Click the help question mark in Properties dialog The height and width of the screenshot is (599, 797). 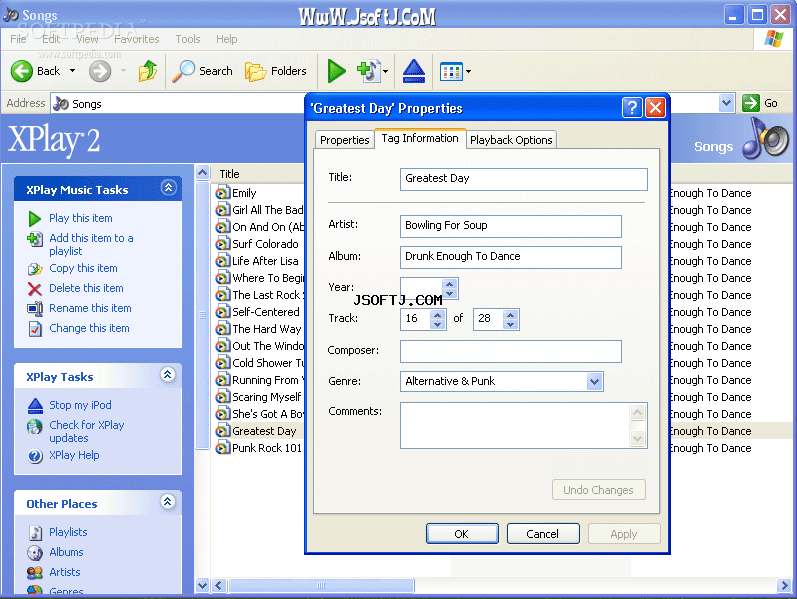(632, 108)
